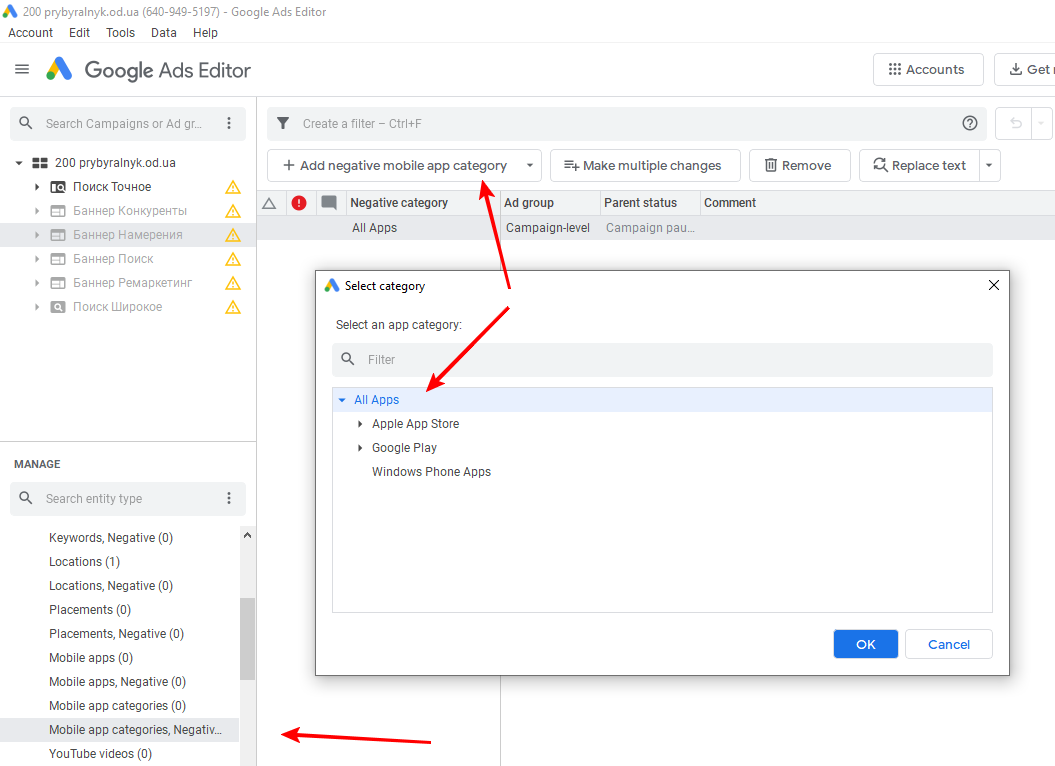Image resolution: width=1055 pixels, height=766 pixels.
Task: Click the Replace text button
Action: point(919,166)
